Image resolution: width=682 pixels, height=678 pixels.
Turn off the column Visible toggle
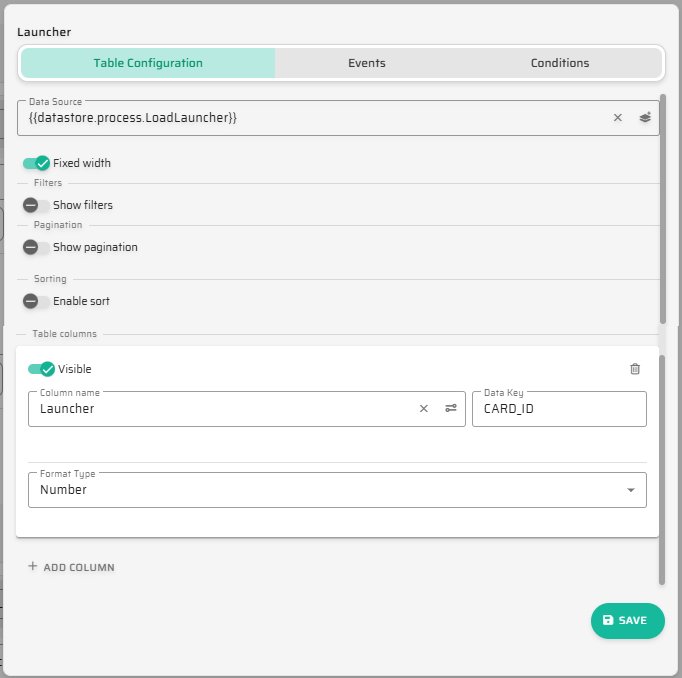click(x=41, y=369)
